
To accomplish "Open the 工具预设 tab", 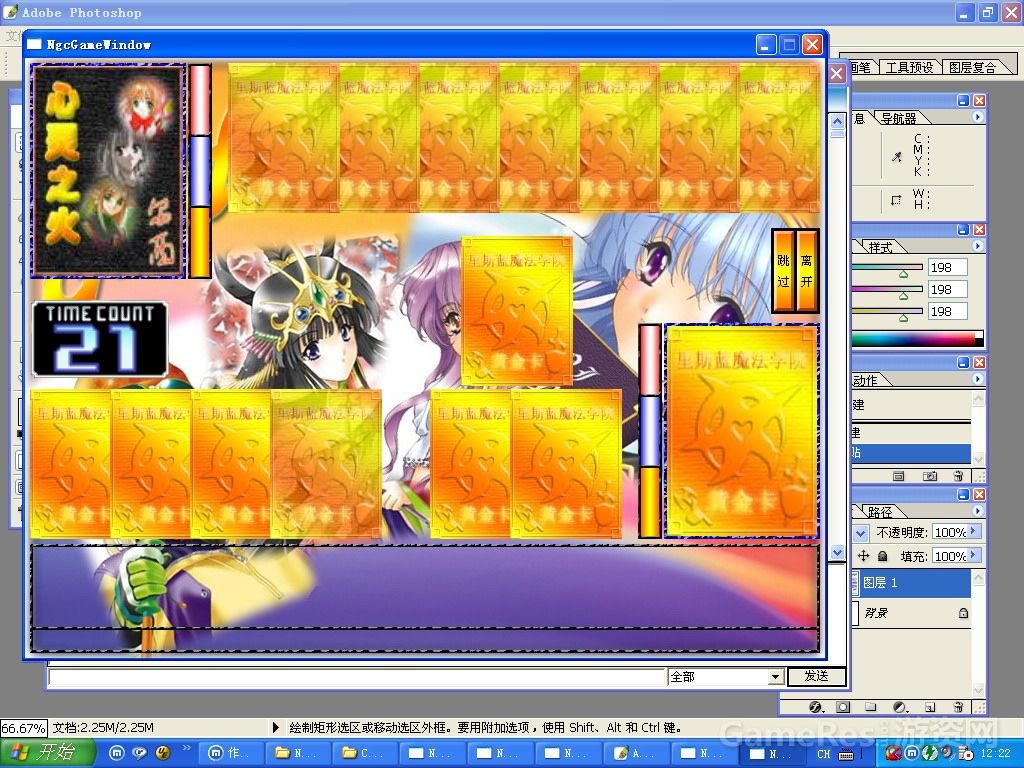I will pyautogui.click(x=909, y=67).
